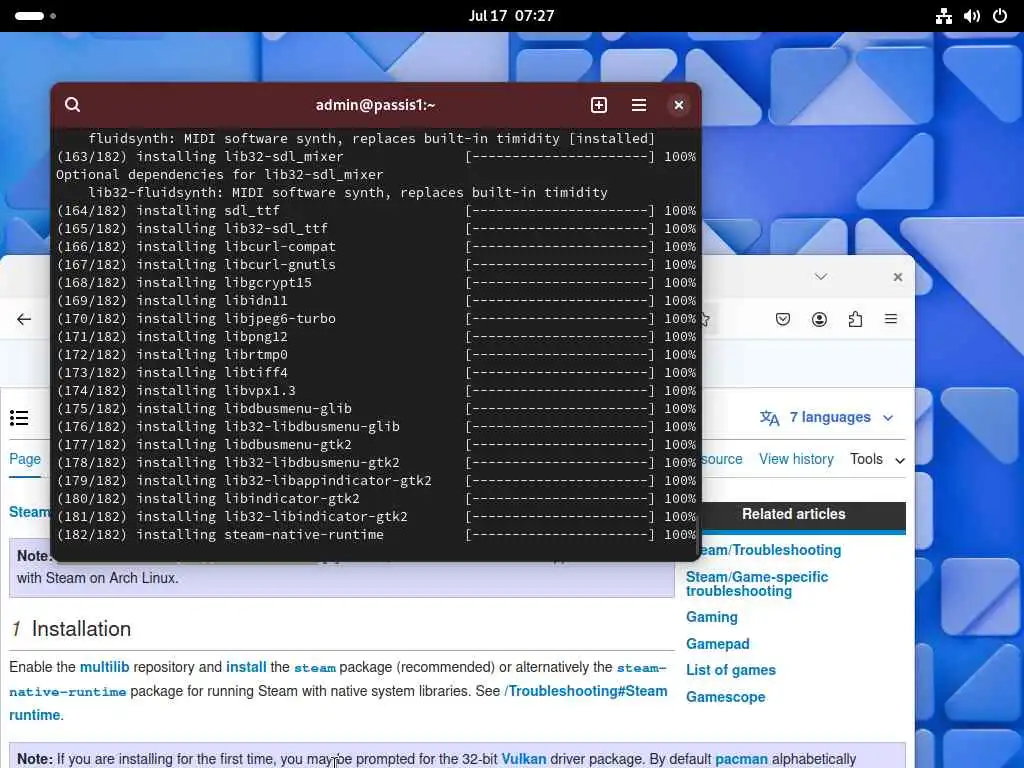The height and width of the screenshot is (768, 1024).
Task: Open the terminal hamburger menu
Action: 639,105
